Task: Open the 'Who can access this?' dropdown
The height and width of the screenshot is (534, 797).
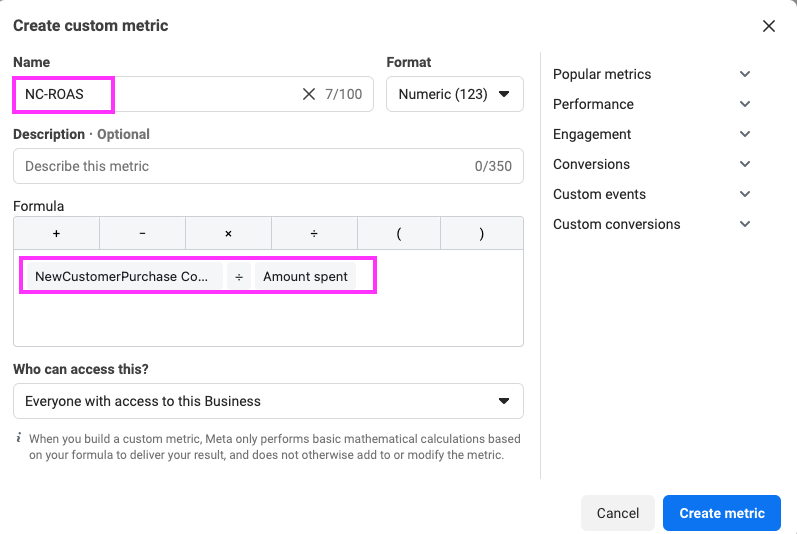Action: 268,401
